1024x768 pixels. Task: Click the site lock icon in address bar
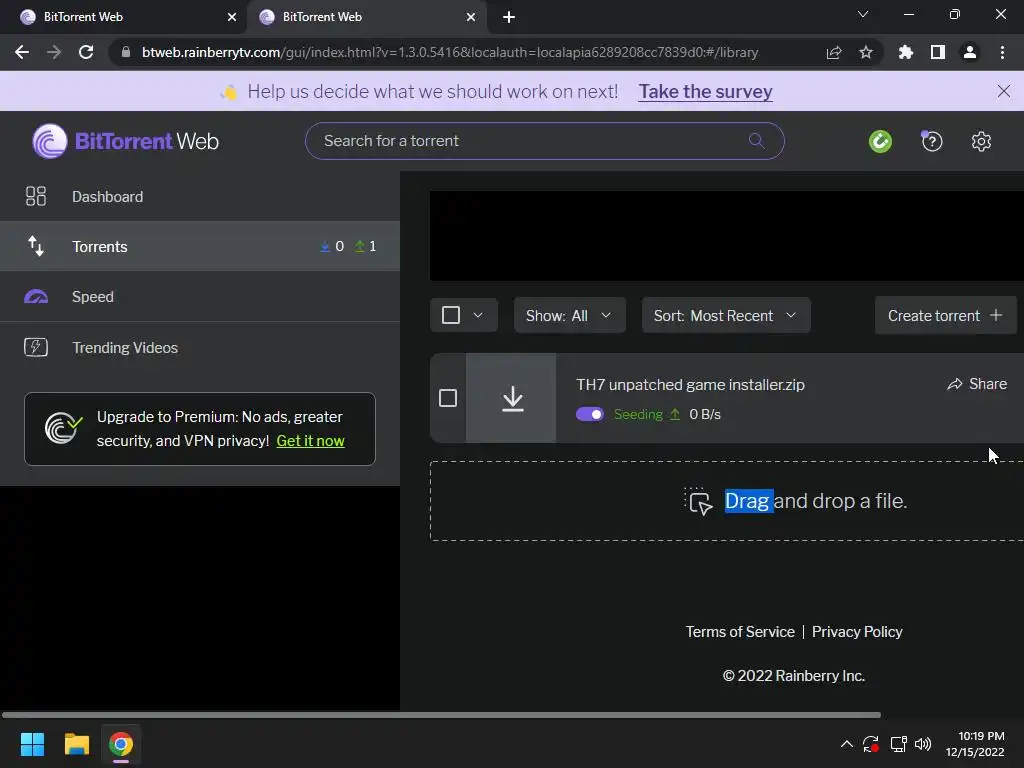point(125,52)
